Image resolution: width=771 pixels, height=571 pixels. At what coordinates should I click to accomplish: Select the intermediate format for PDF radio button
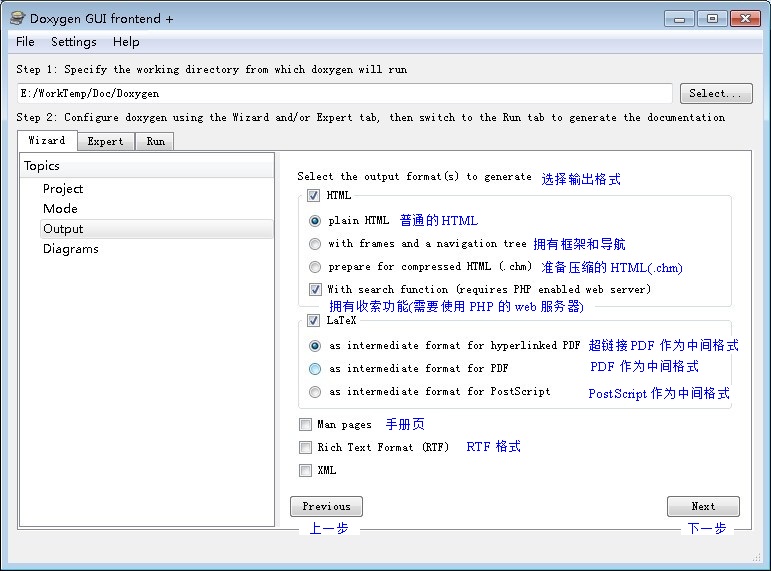pyautogui.click(x=315, y=369)
